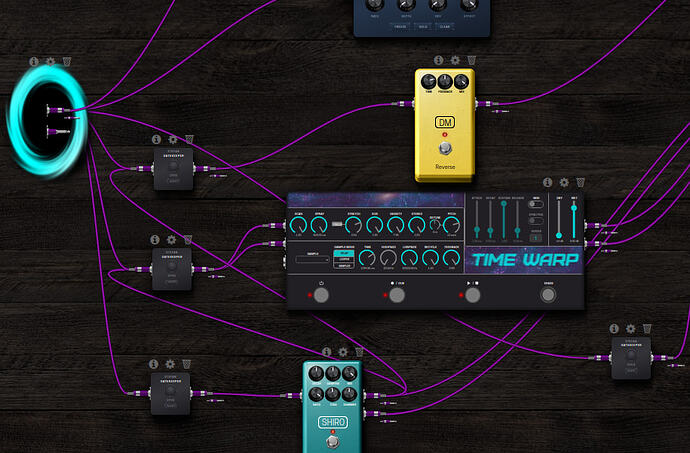The height and width of the screenshot is (453, 690).
Task: Click the Scan knob on Time Warp
Action: 298,225
